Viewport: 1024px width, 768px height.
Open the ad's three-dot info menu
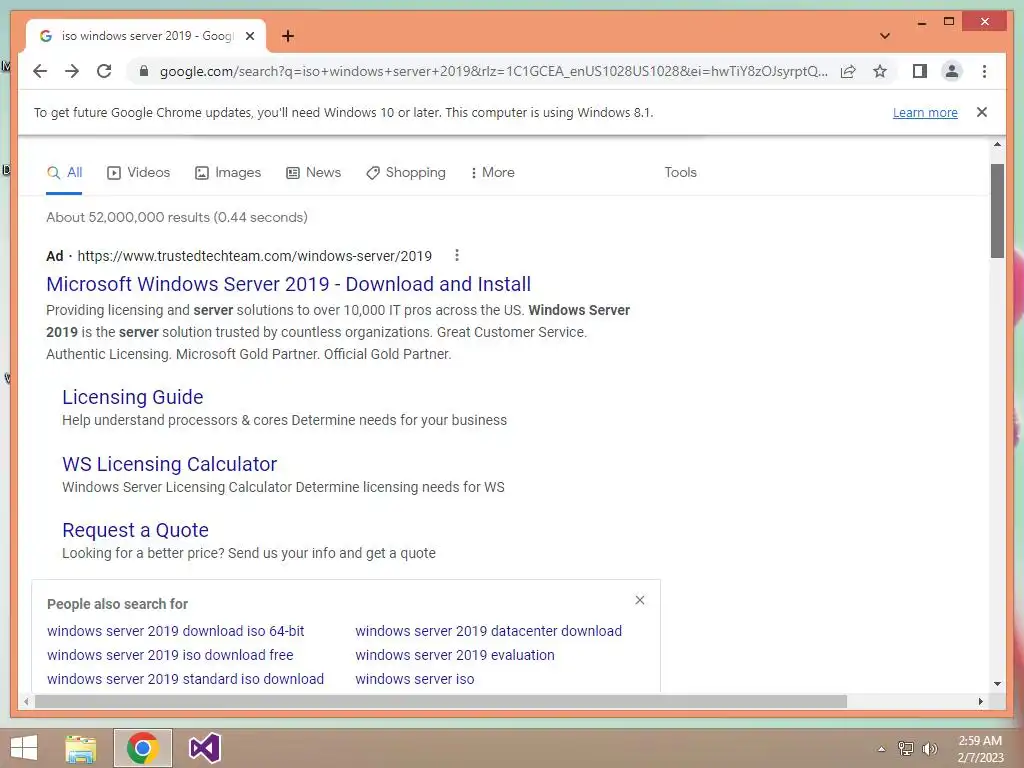coord(457,255)
